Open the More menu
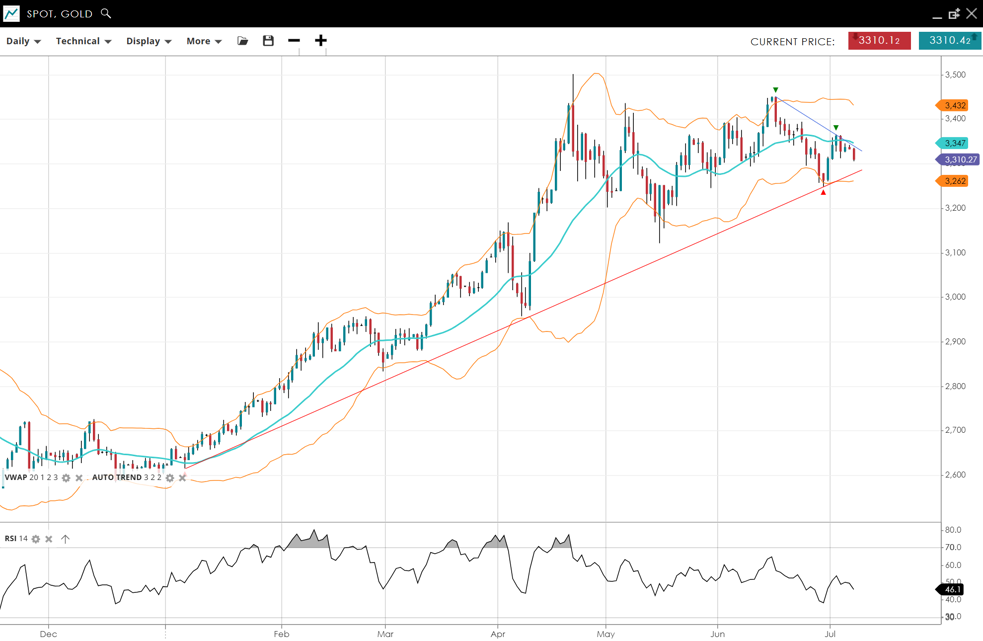Screen dimensions: 983x641 click(x=203, y=41)
